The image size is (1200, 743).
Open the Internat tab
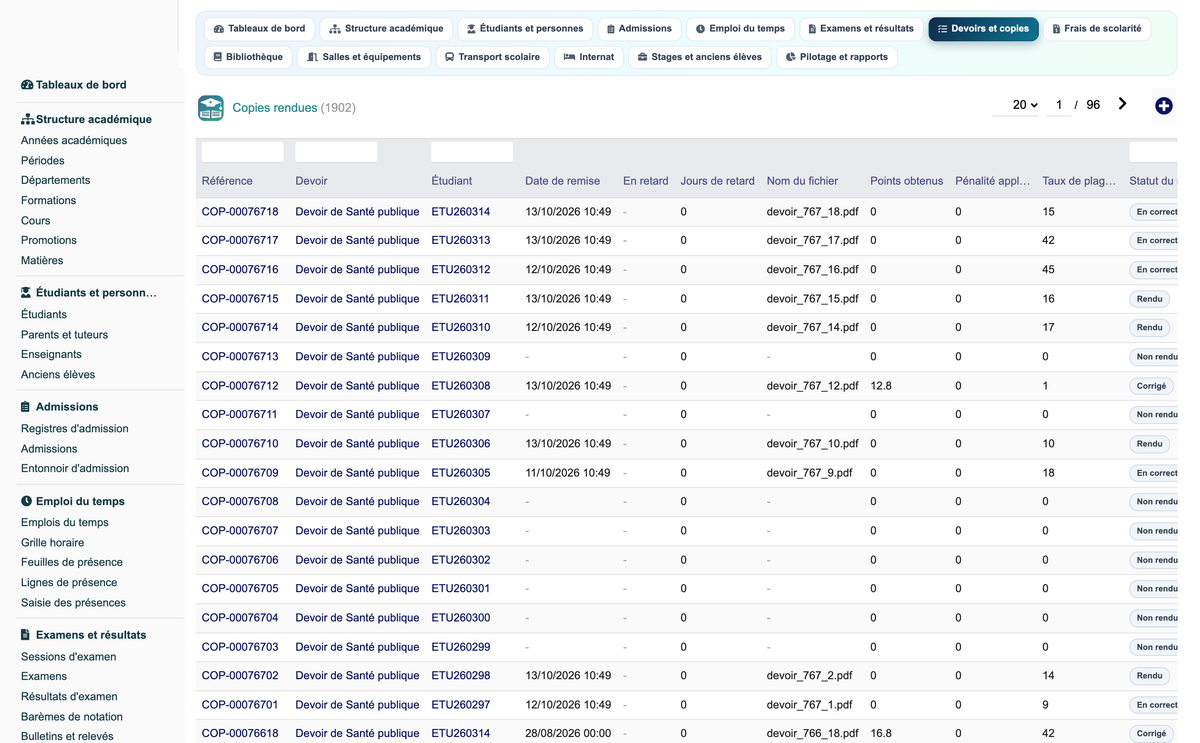coord(589,57)
